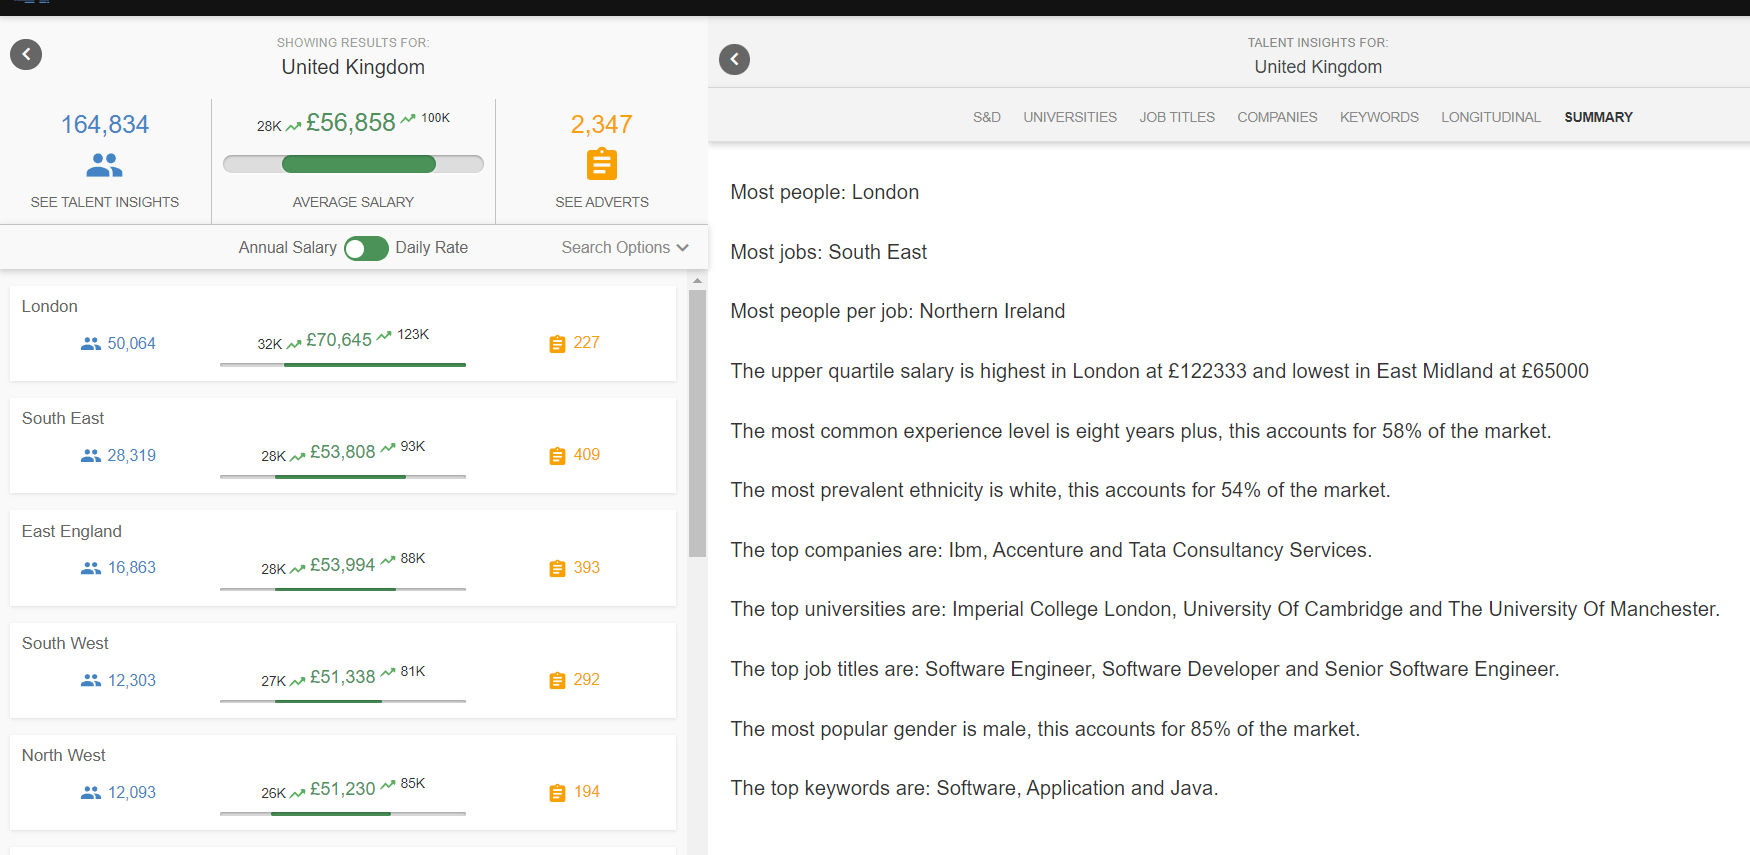The height and width of the screenshot is (855, 1750).
Task: Click the back arrow in the left results panel
Action: click(x=26, y=54)
